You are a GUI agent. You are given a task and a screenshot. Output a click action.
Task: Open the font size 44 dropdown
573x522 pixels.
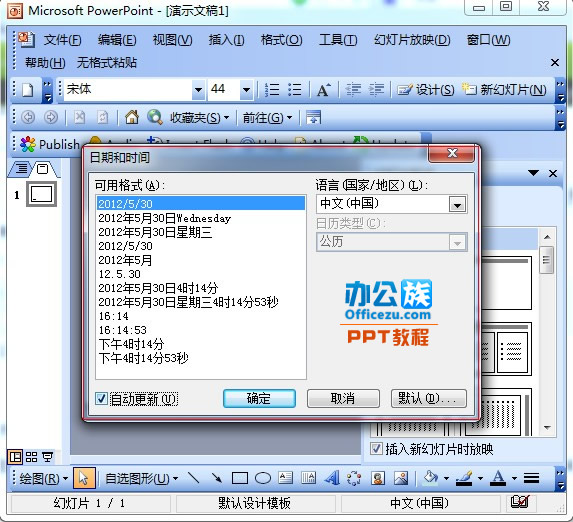pos(247,90)
